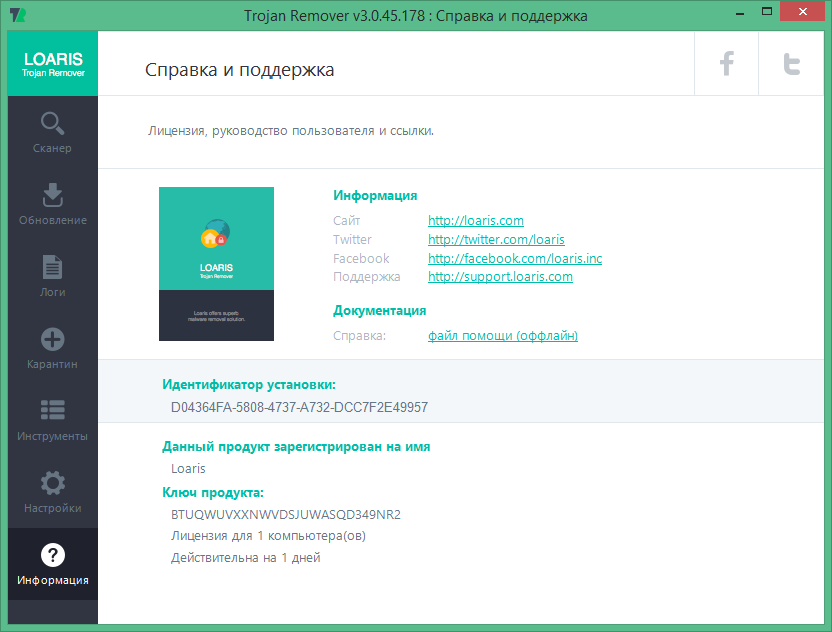Viewport: 832px width, 632px height.
Task: Click the Twitter icon in header
Action: 792,64
